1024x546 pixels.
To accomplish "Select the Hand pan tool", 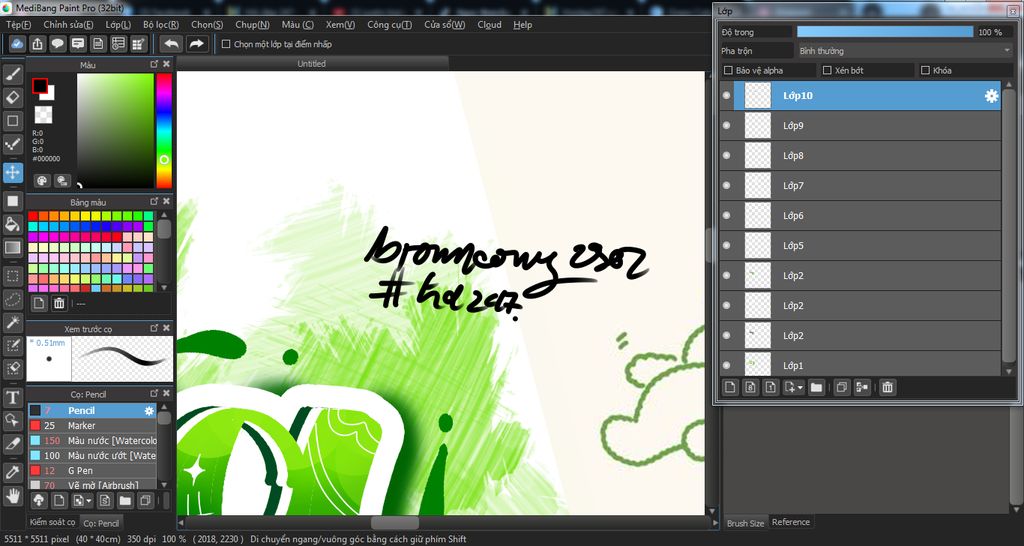I will tap(13, 495).
